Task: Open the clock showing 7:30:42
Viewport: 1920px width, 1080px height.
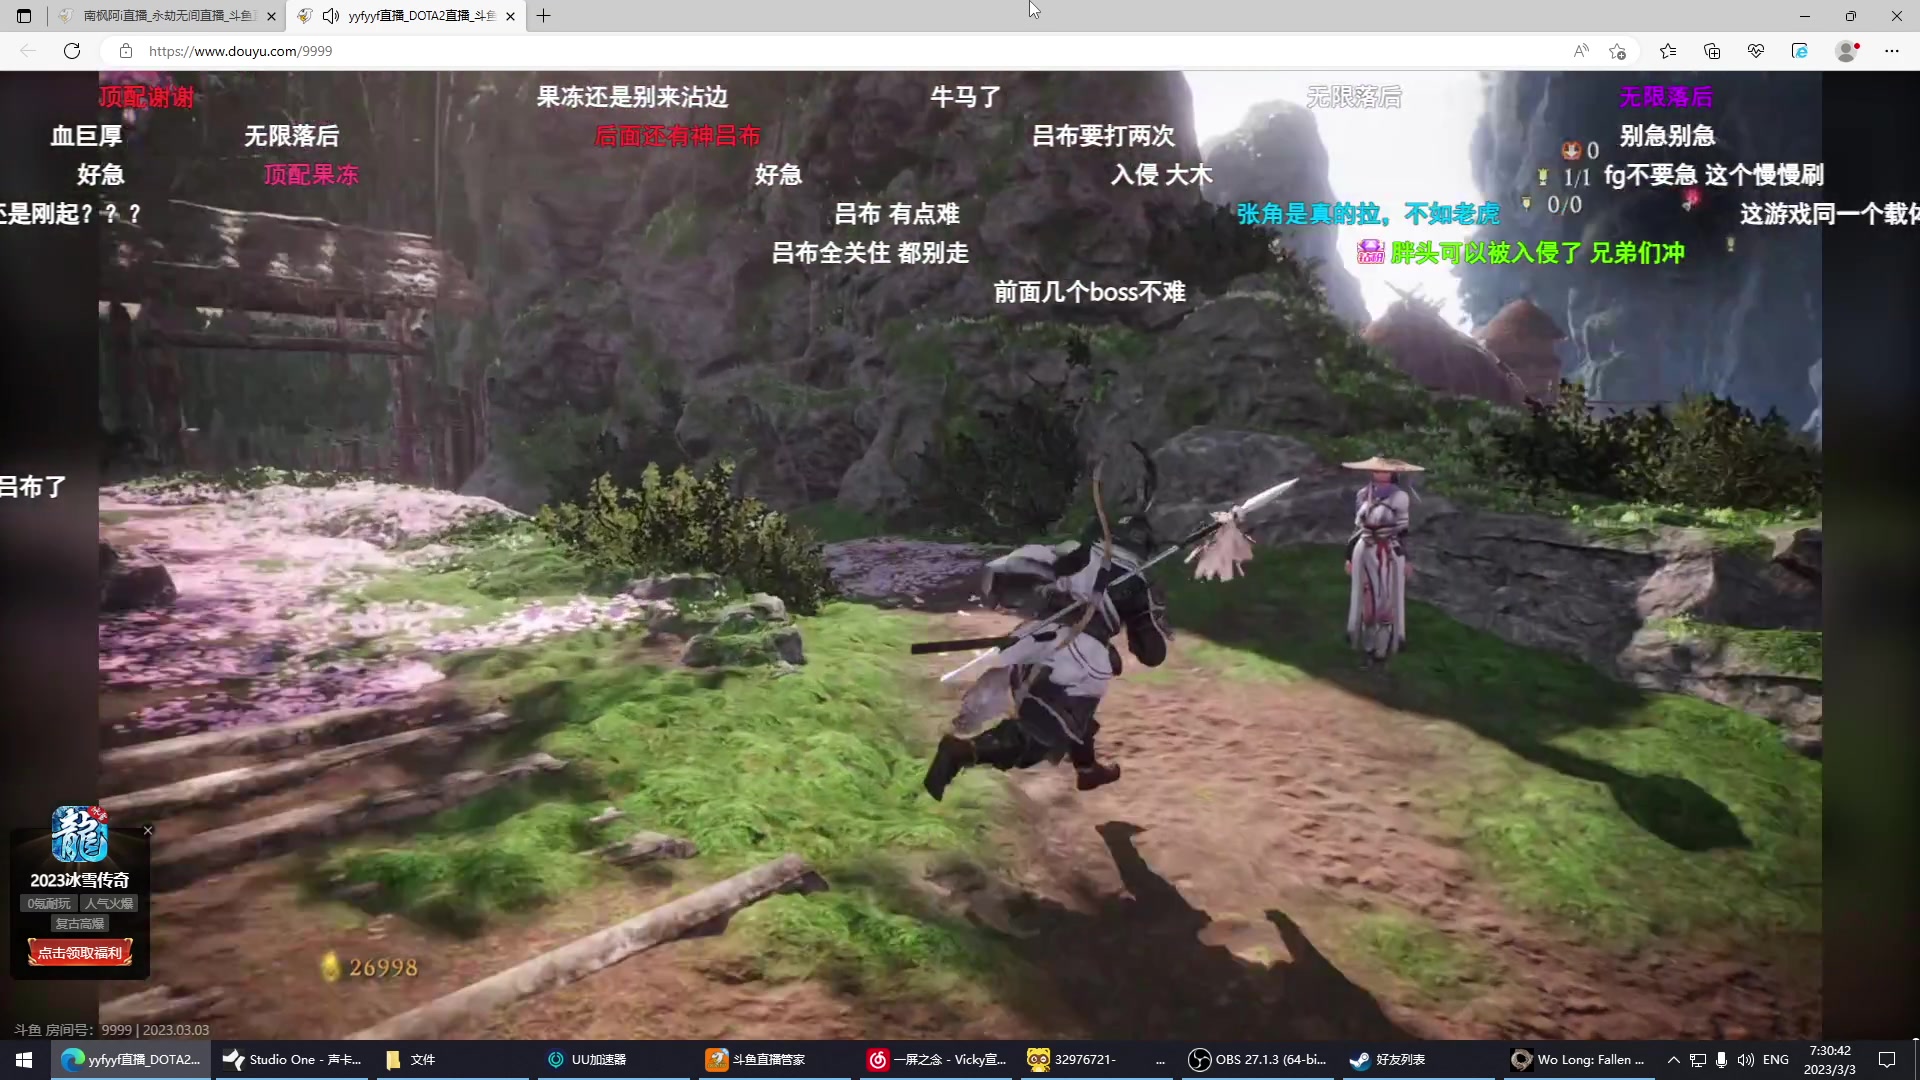Action: 1830,1060
